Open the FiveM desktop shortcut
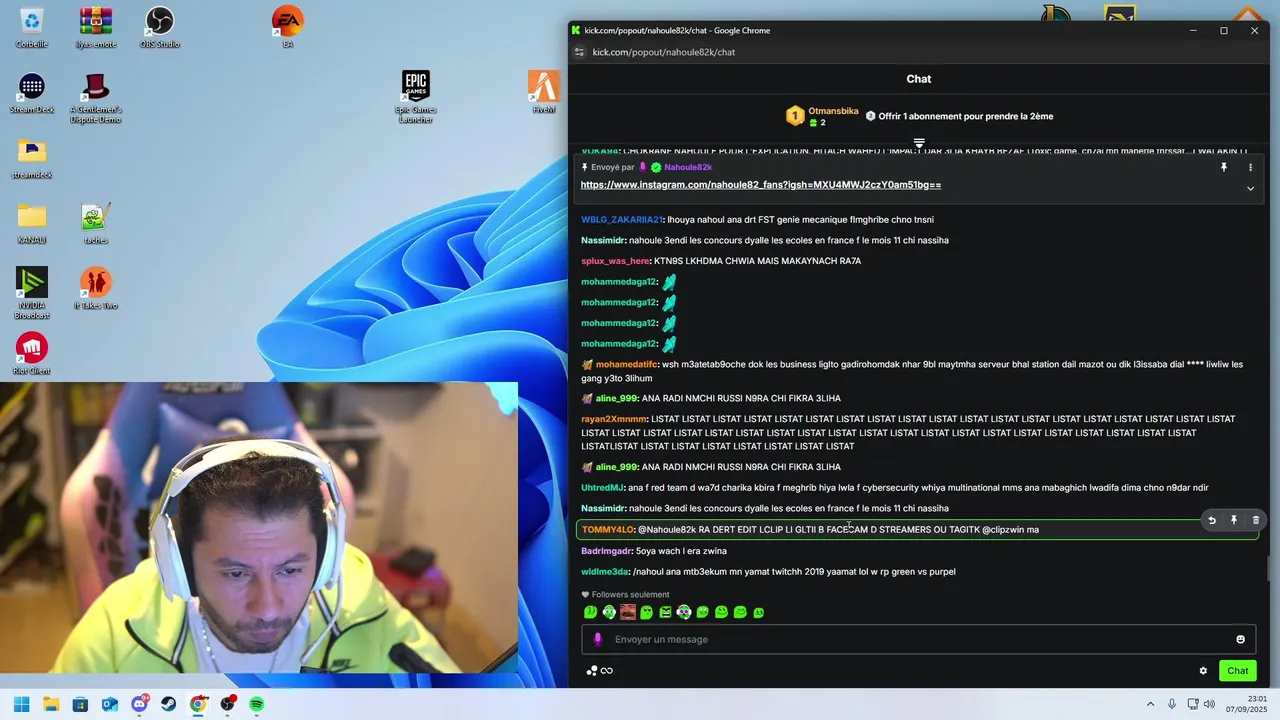This screenshot has height=720, width=1280. click(544, 93)
